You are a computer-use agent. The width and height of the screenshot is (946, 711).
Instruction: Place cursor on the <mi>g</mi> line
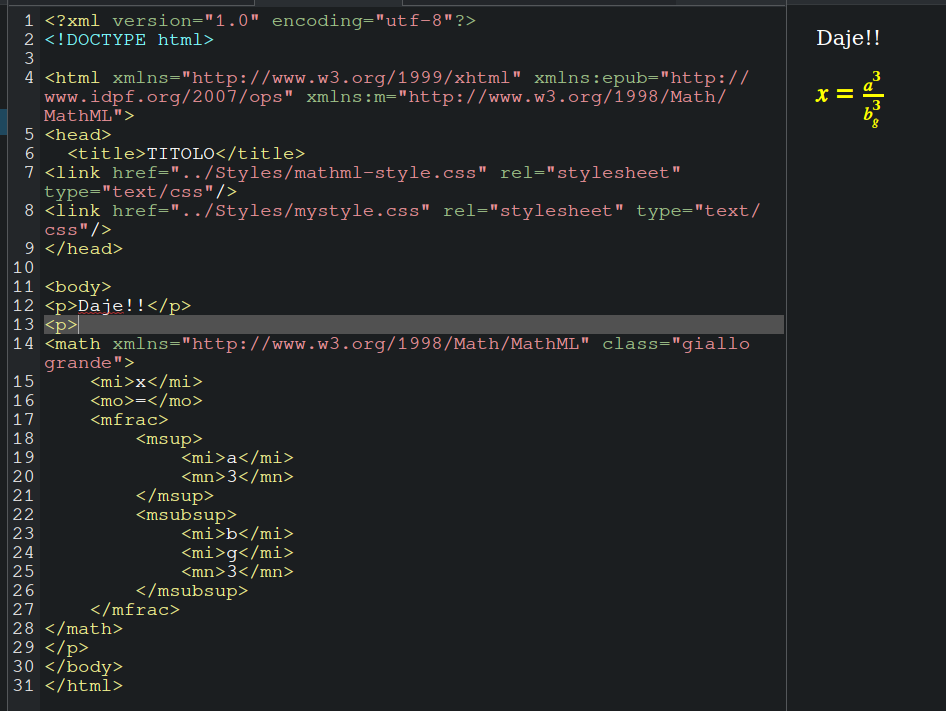(237, 553)
